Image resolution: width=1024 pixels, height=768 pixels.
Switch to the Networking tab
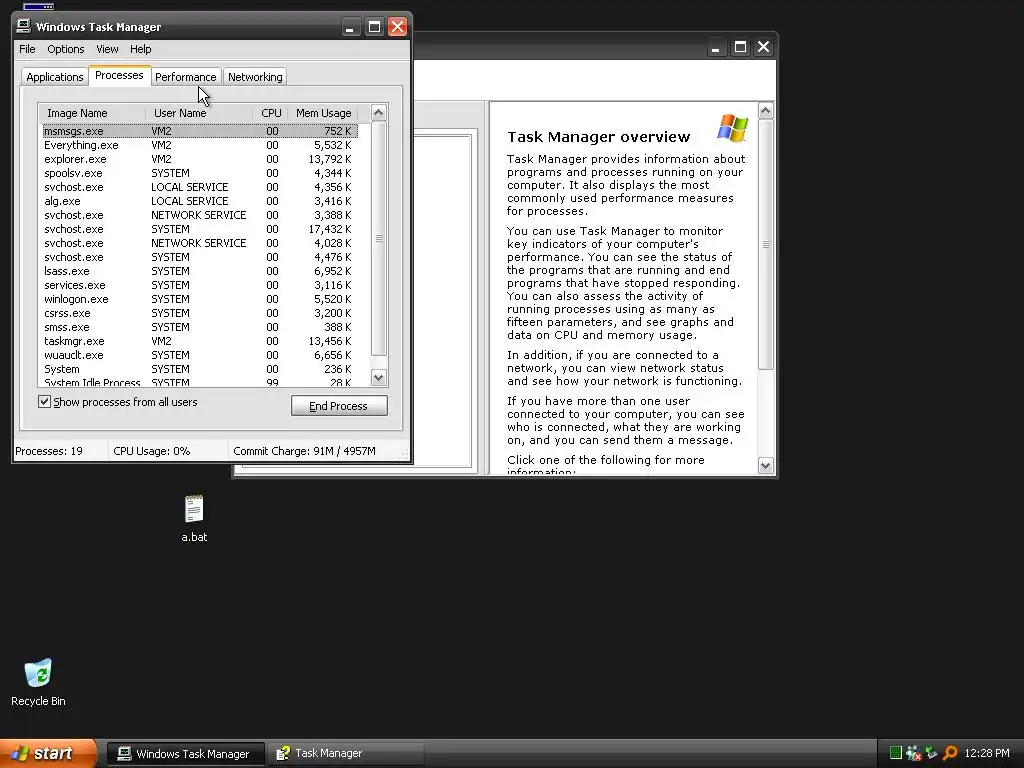pyautogui.click(x=255, y=77)
